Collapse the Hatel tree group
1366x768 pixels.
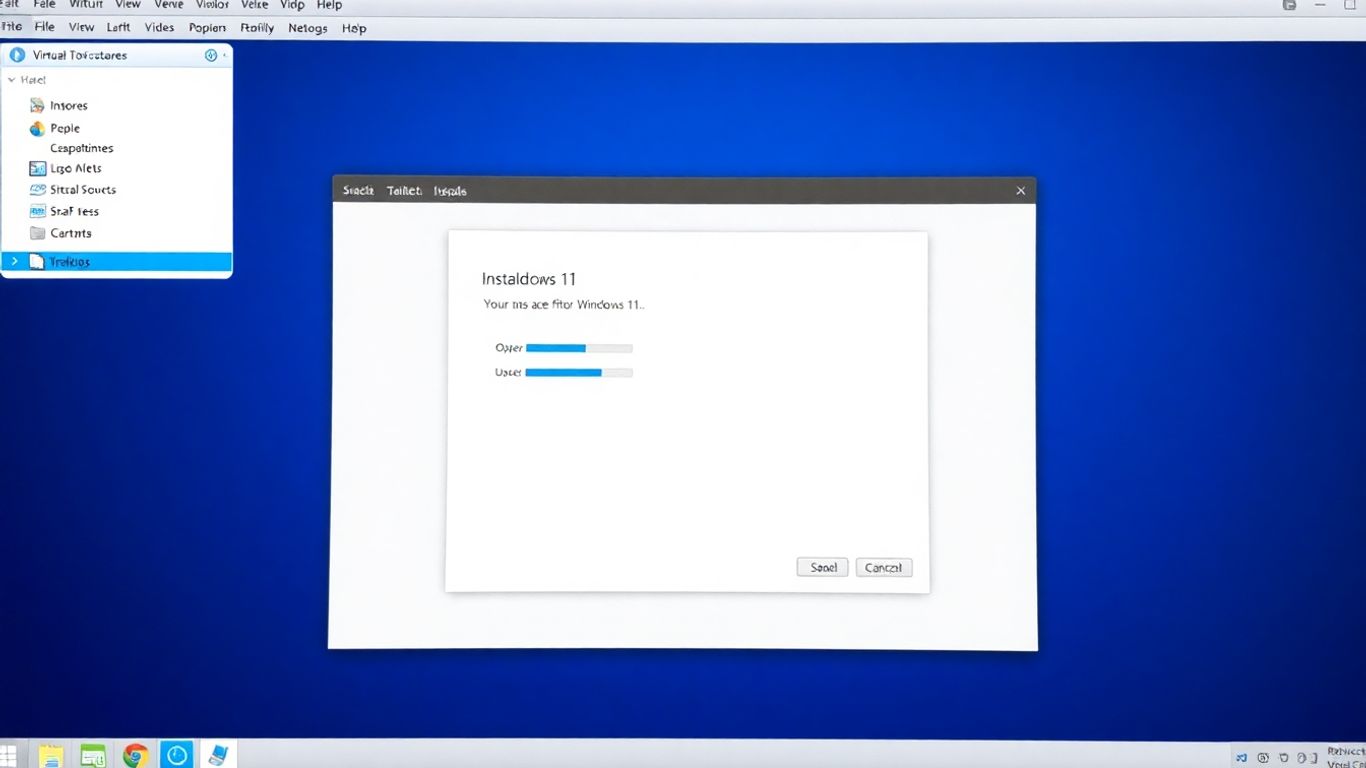[11, 80]
